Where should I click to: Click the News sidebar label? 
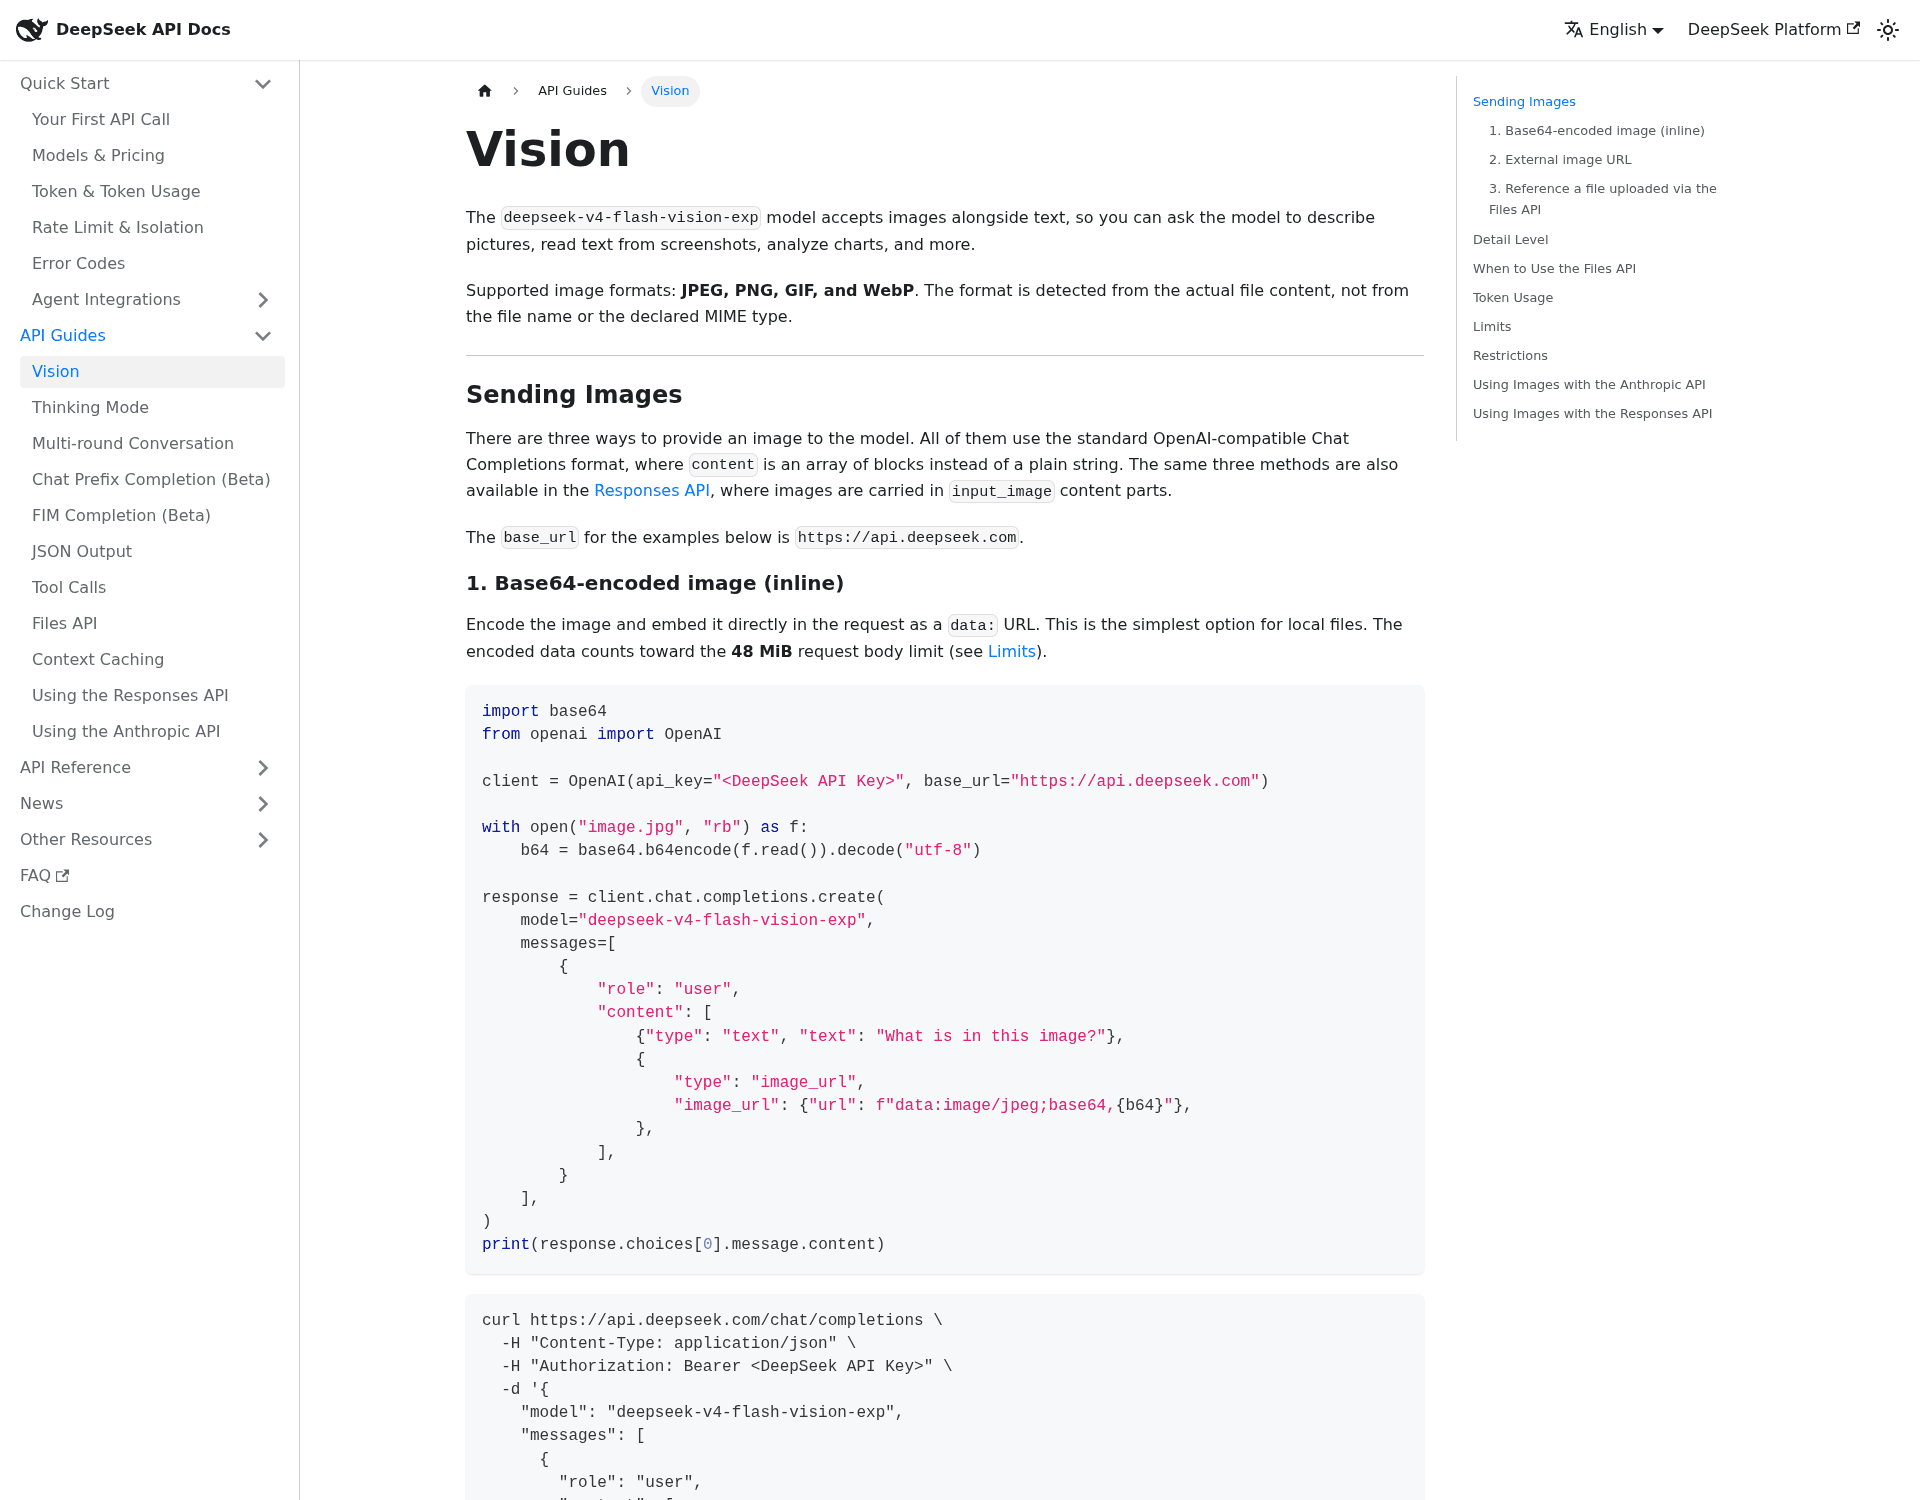pyautogui.click(x=42, y=804)
